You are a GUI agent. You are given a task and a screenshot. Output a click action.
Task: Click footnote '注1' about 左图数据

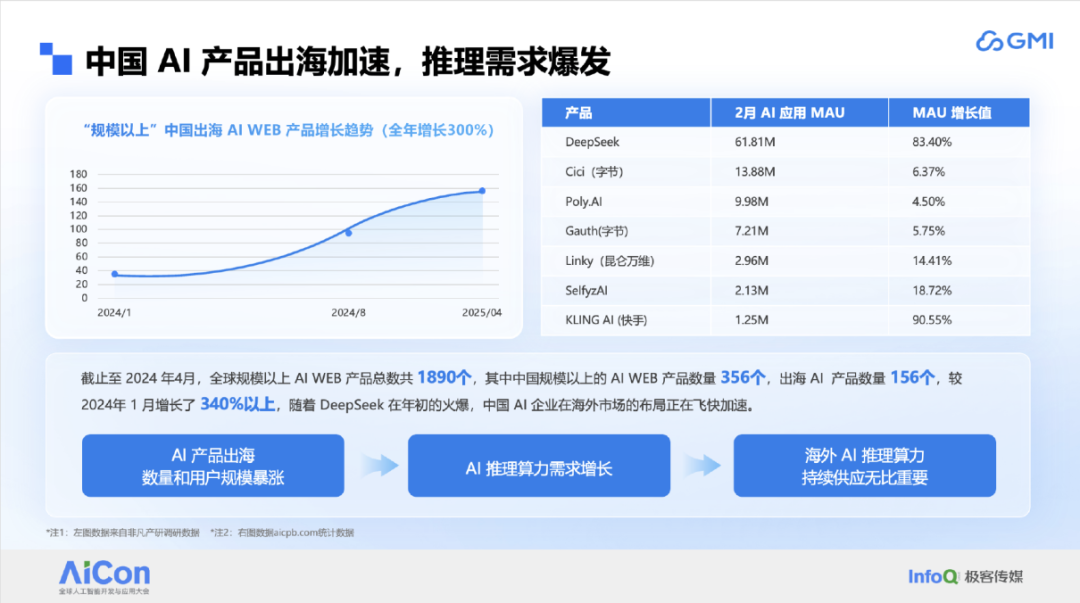click(123, 533)
